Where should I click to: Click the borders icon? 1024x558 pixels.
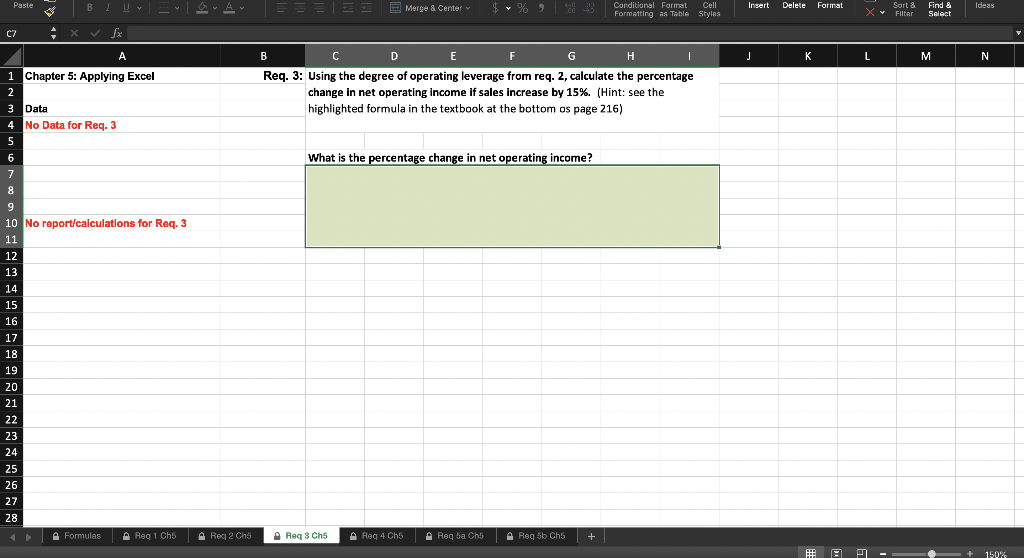(164, 8)
